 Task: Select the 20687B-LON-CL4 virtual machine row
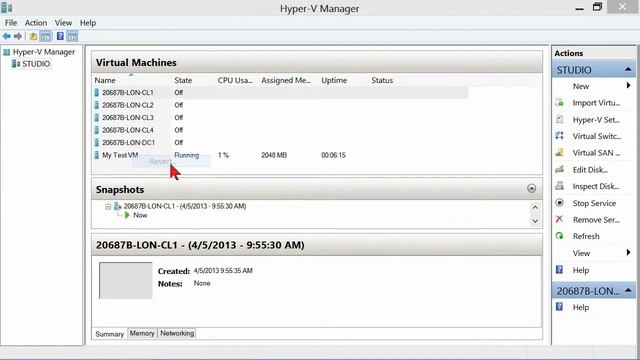click(x=280, y=130)
